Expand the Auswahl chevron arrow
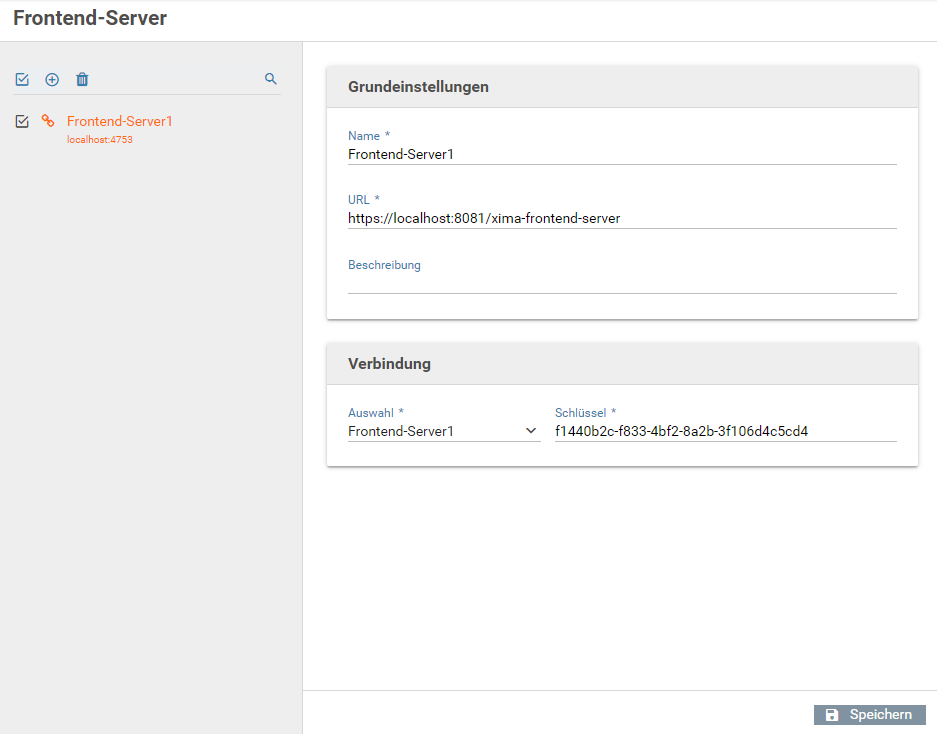This screenshot has width=937, height=734. tap(531, 431)
